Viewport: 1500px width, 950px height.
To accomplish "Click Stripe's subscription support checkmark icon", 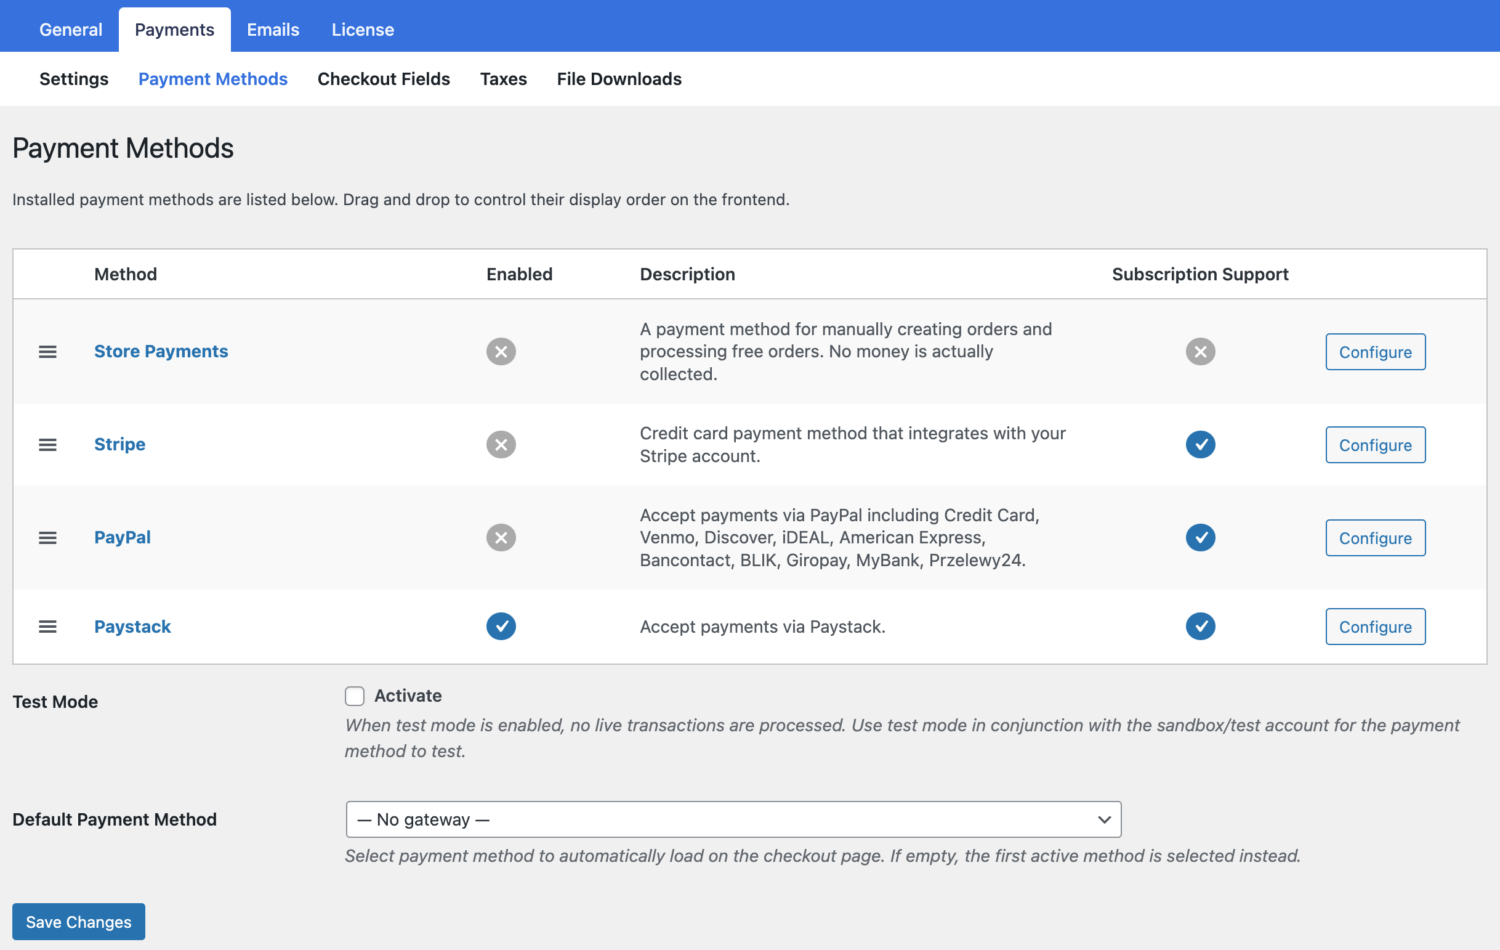I will point(1200,445).
